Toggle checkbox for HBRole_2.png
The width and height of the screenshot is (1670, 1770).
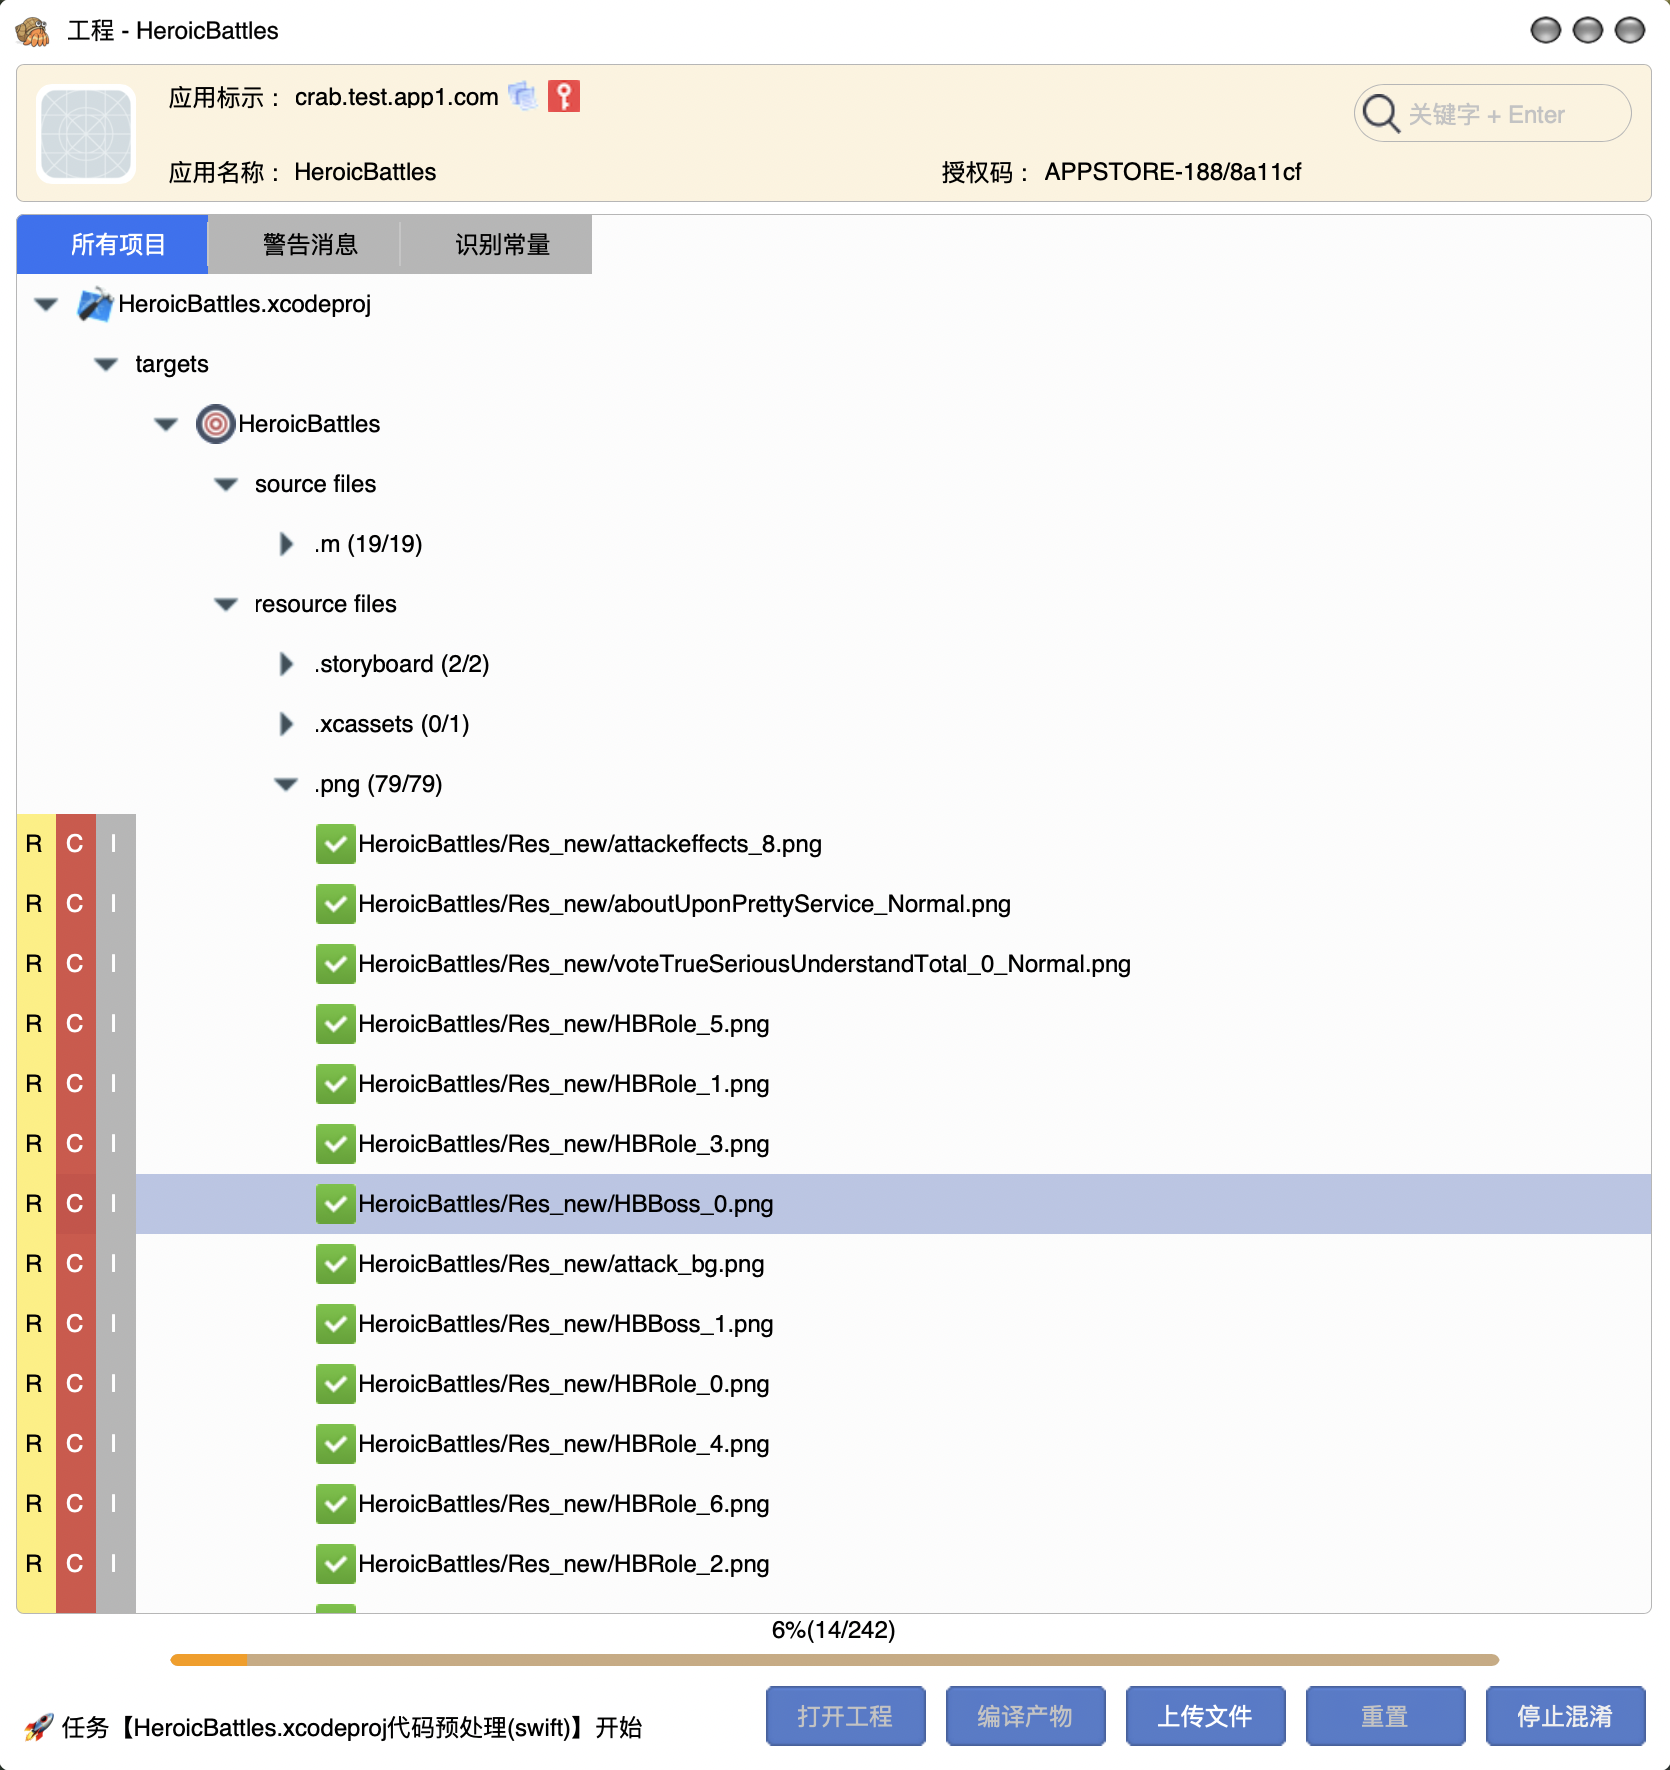(x=336, y=1564)
